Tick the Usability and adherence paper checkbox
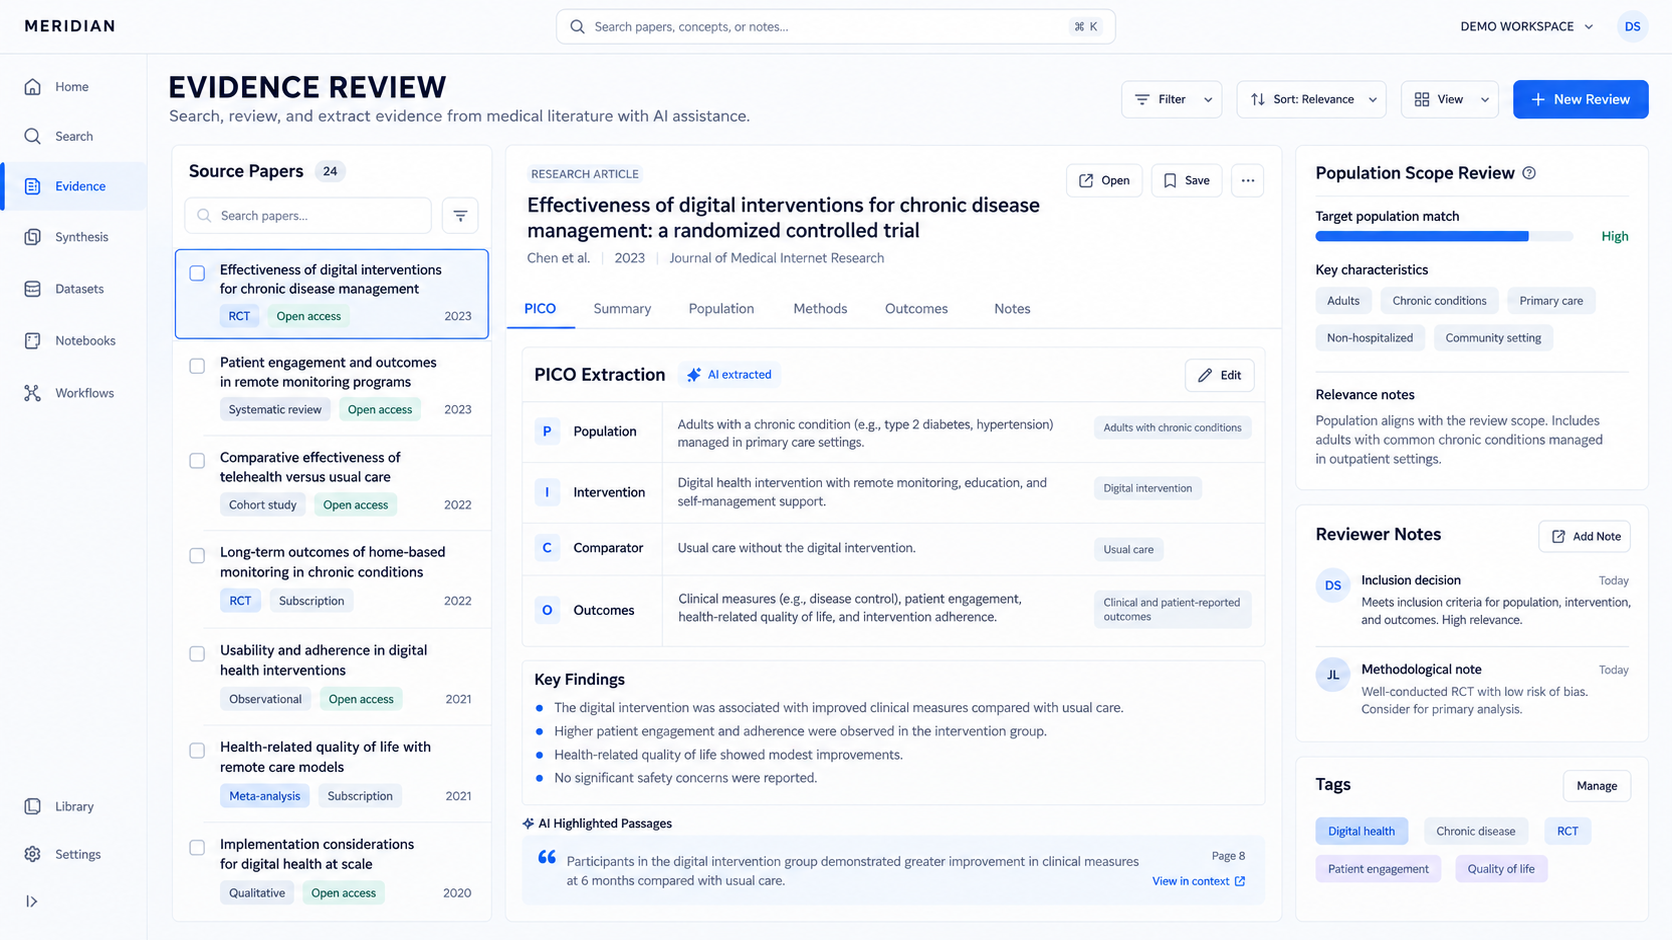Image resolution: width=1672 pixels, height=940 pixels. (197, 654)
